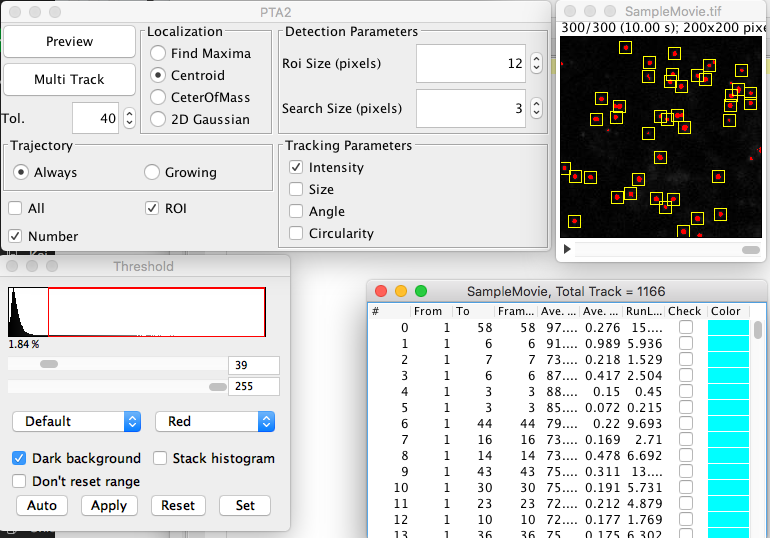The image size is (770, 538).
Task: Enable the Circularity tracking parameter
Action: pos(296,233)
